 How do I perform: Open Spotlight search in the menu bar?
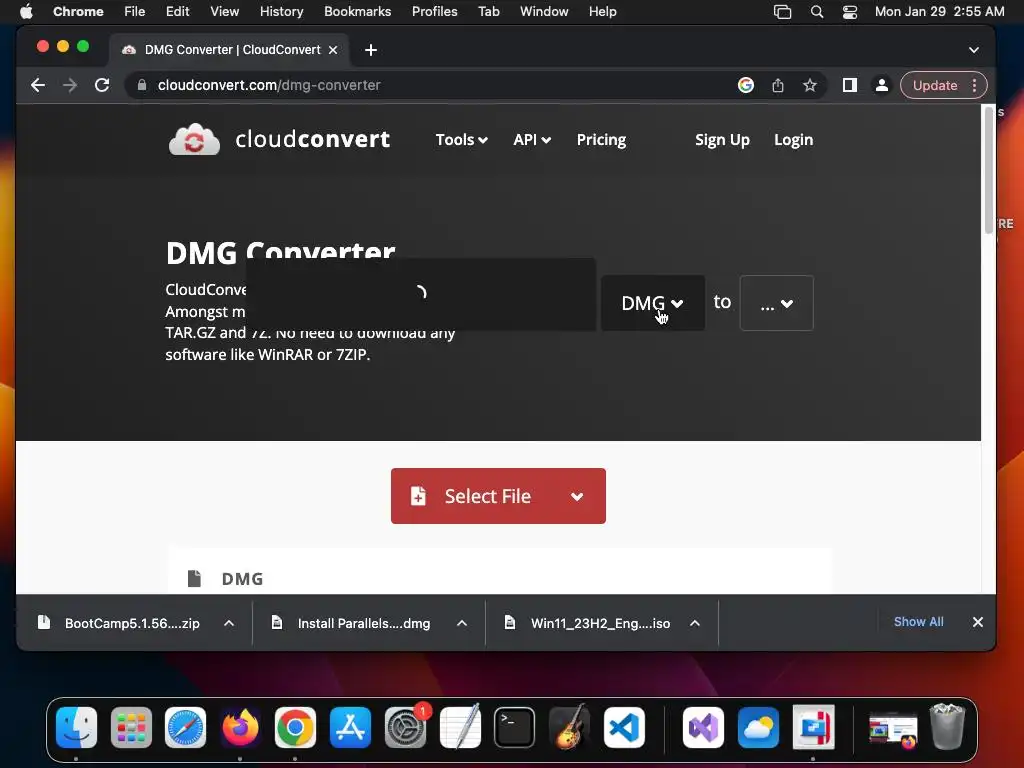tap(816, 12)
